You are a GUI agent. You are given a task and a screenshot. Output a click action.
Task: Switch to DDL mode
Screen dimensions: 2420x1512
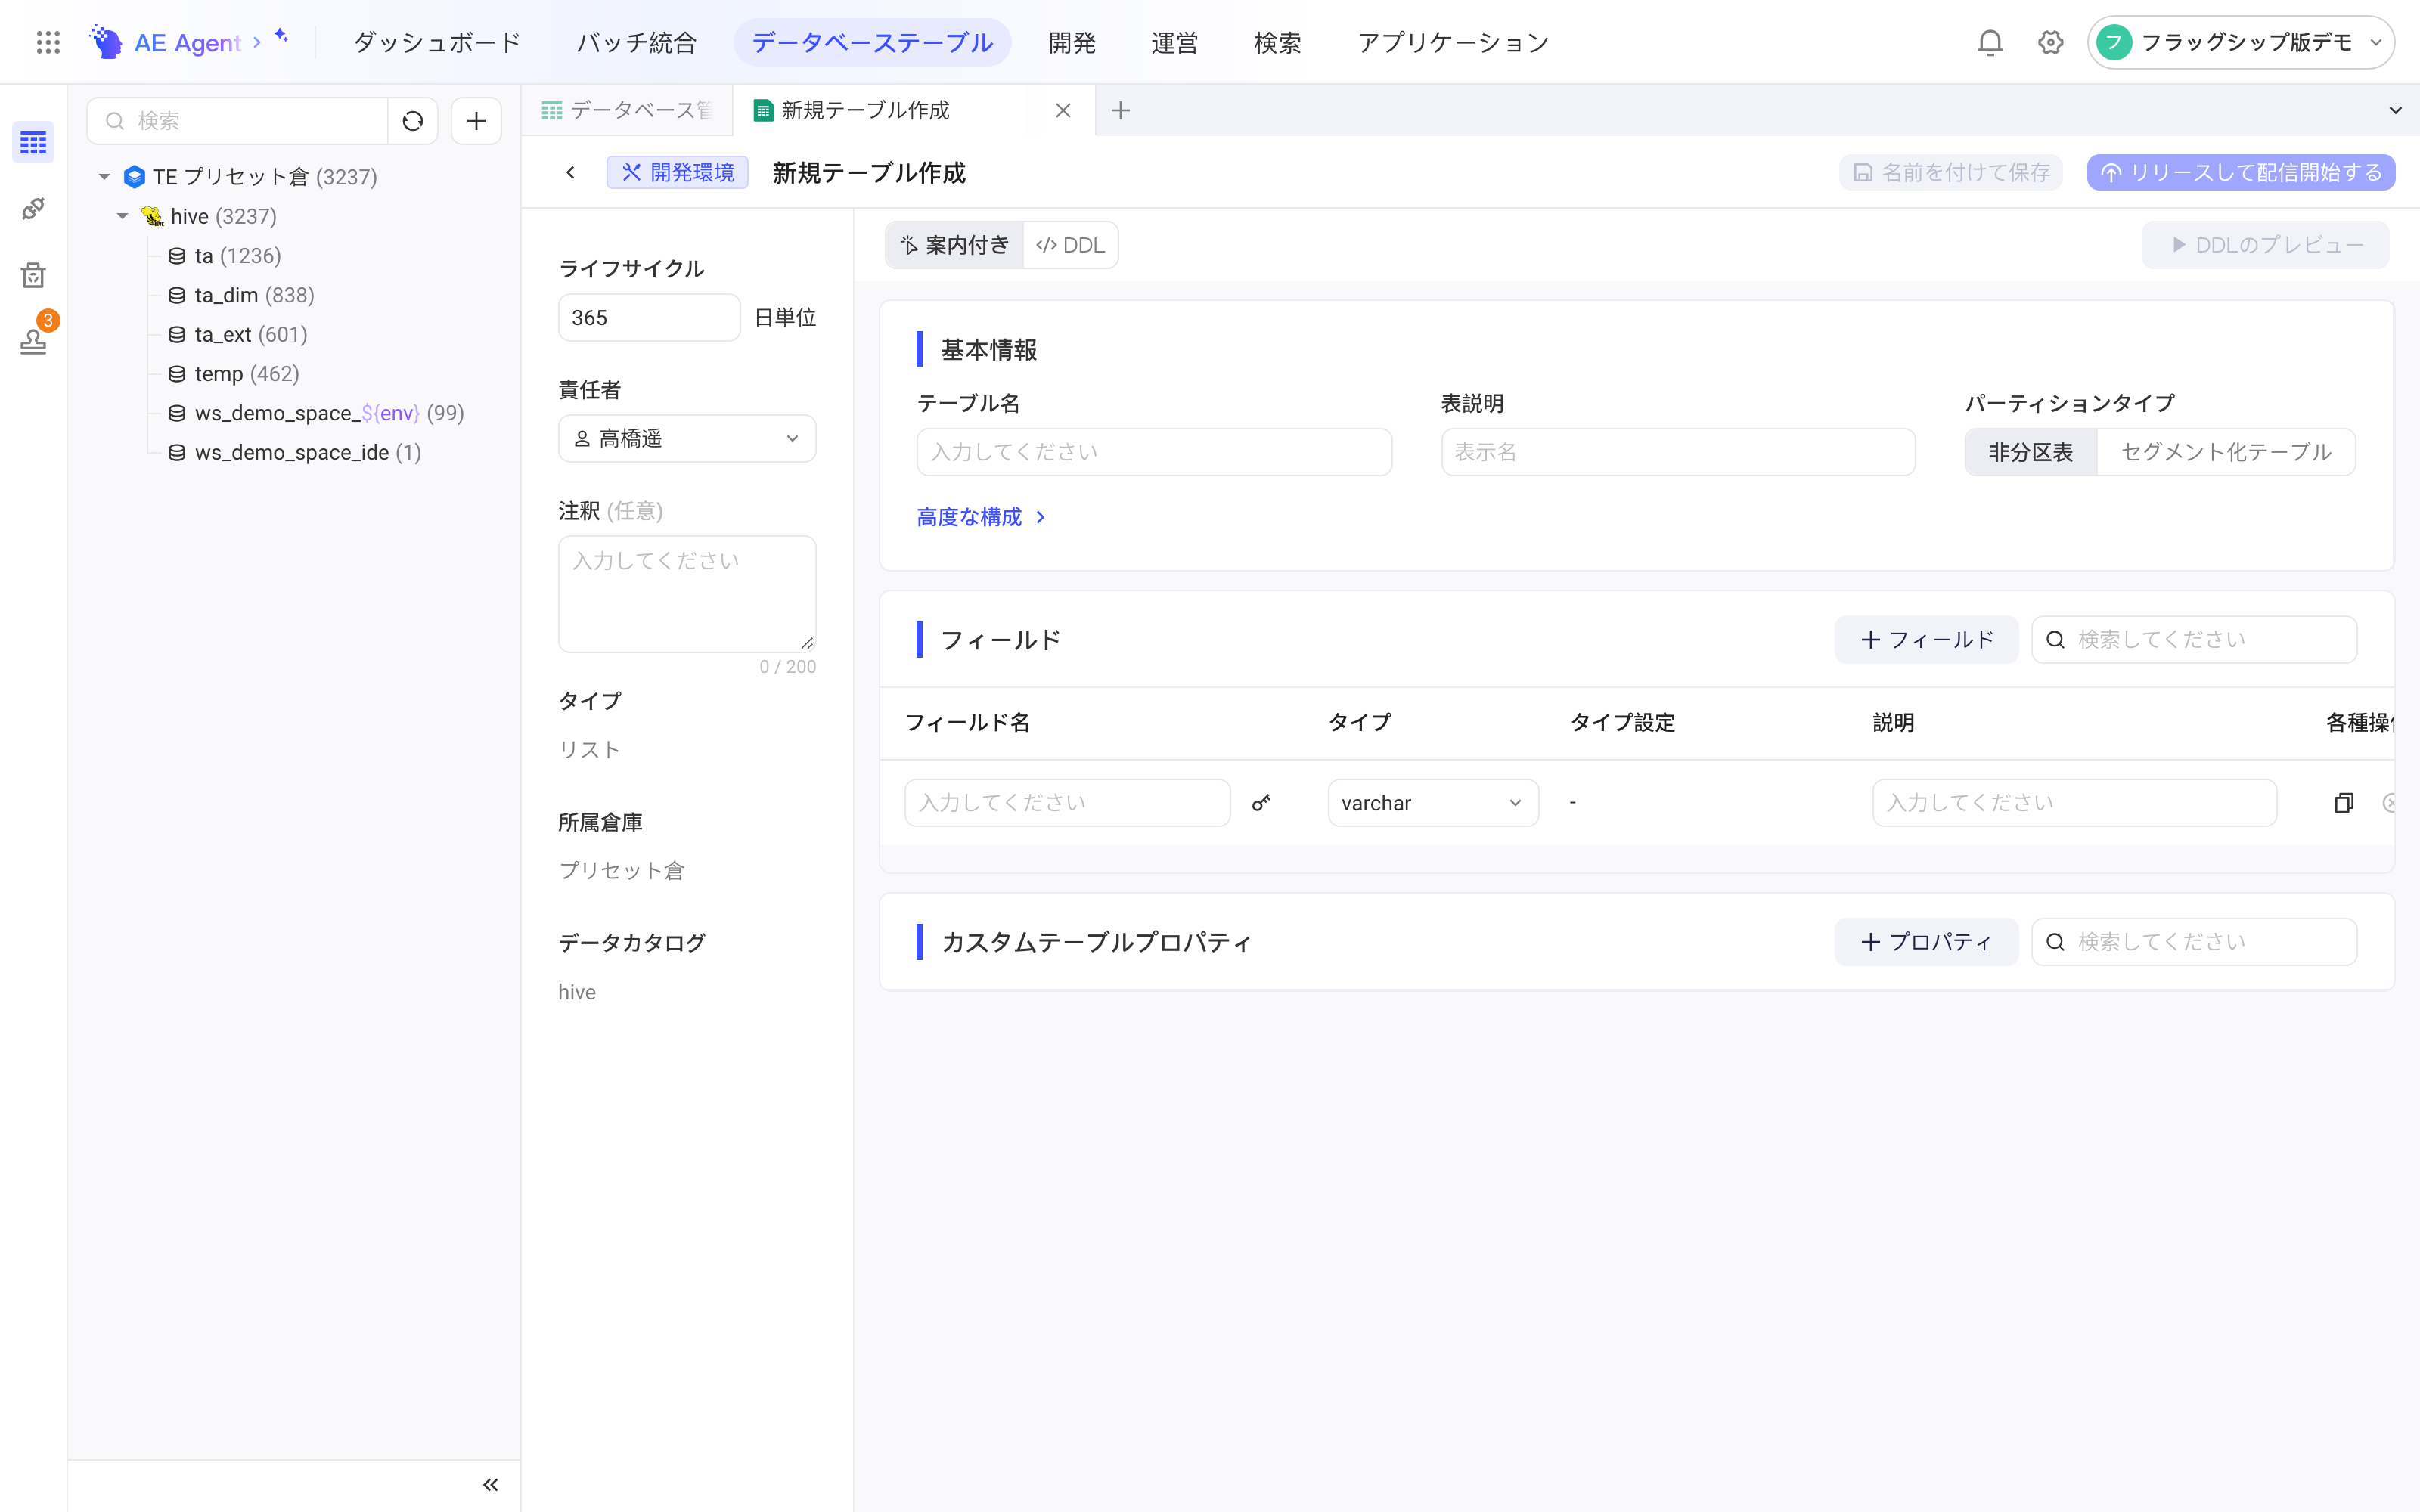click(x=1070, y=245)
